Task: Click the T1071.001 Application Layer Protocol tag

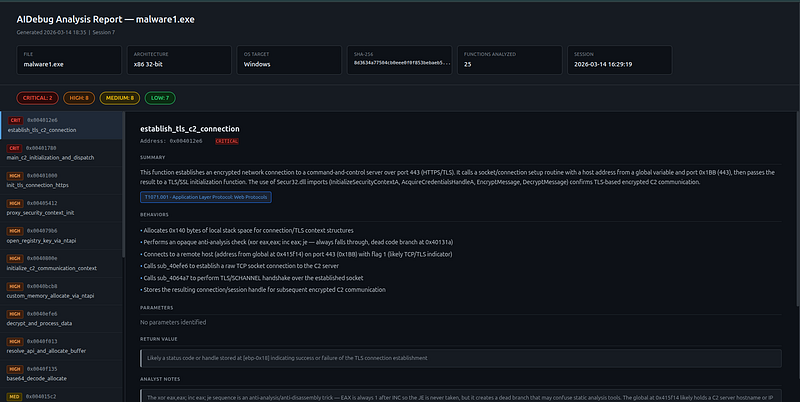Action: point(206,197)
